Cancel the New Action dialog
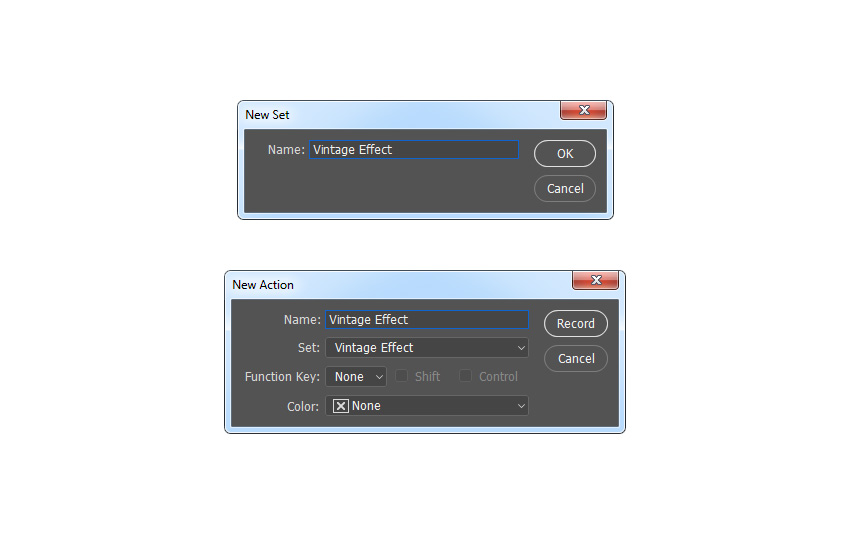This screenshot has height=534, width=850. 576,358
